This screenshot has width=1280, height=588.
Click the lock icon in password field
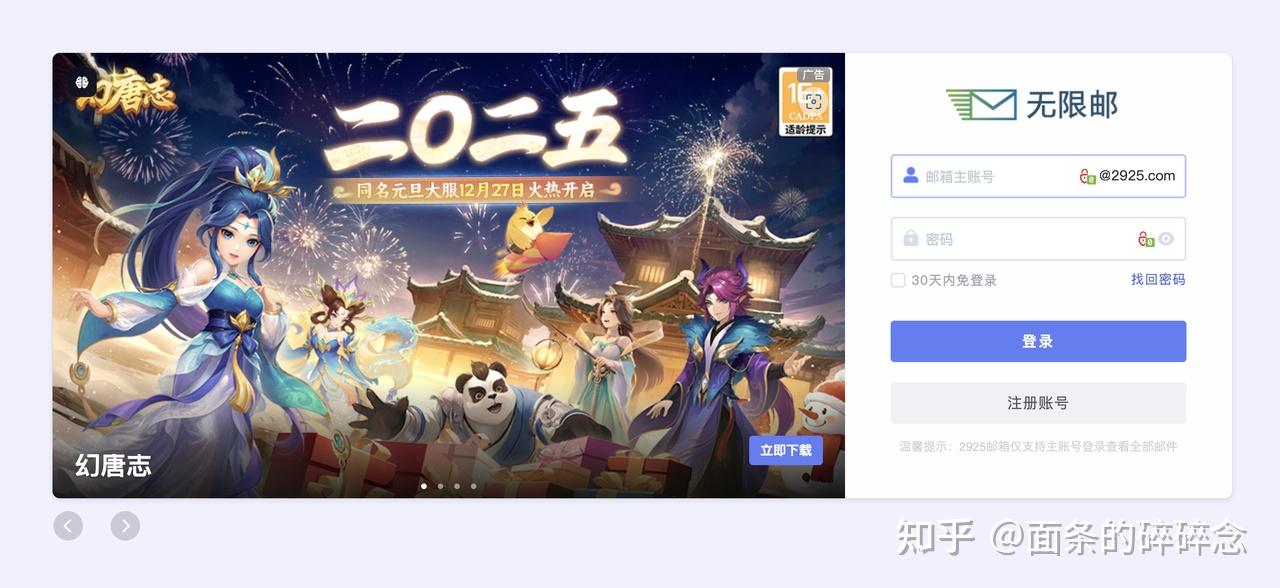point(910,238)
